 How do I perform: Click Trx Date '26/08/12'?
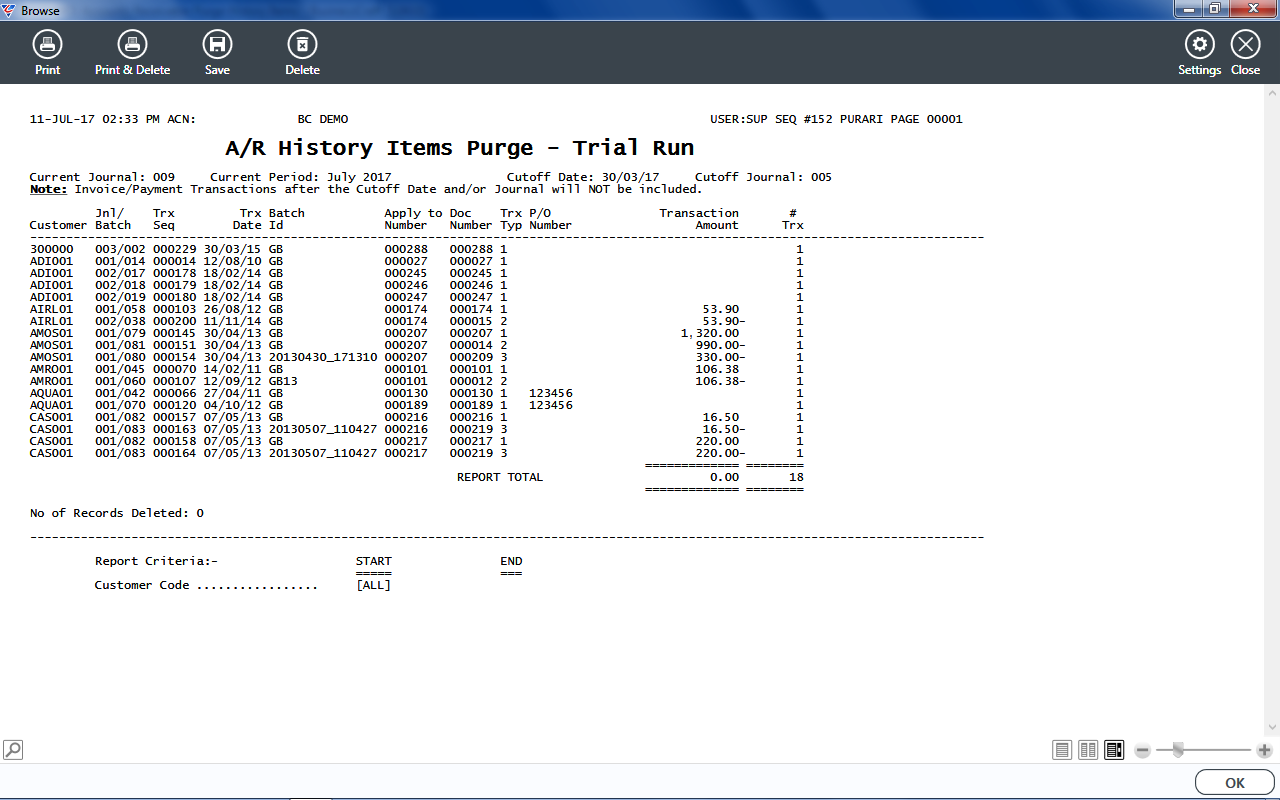[x=232, y=309]
